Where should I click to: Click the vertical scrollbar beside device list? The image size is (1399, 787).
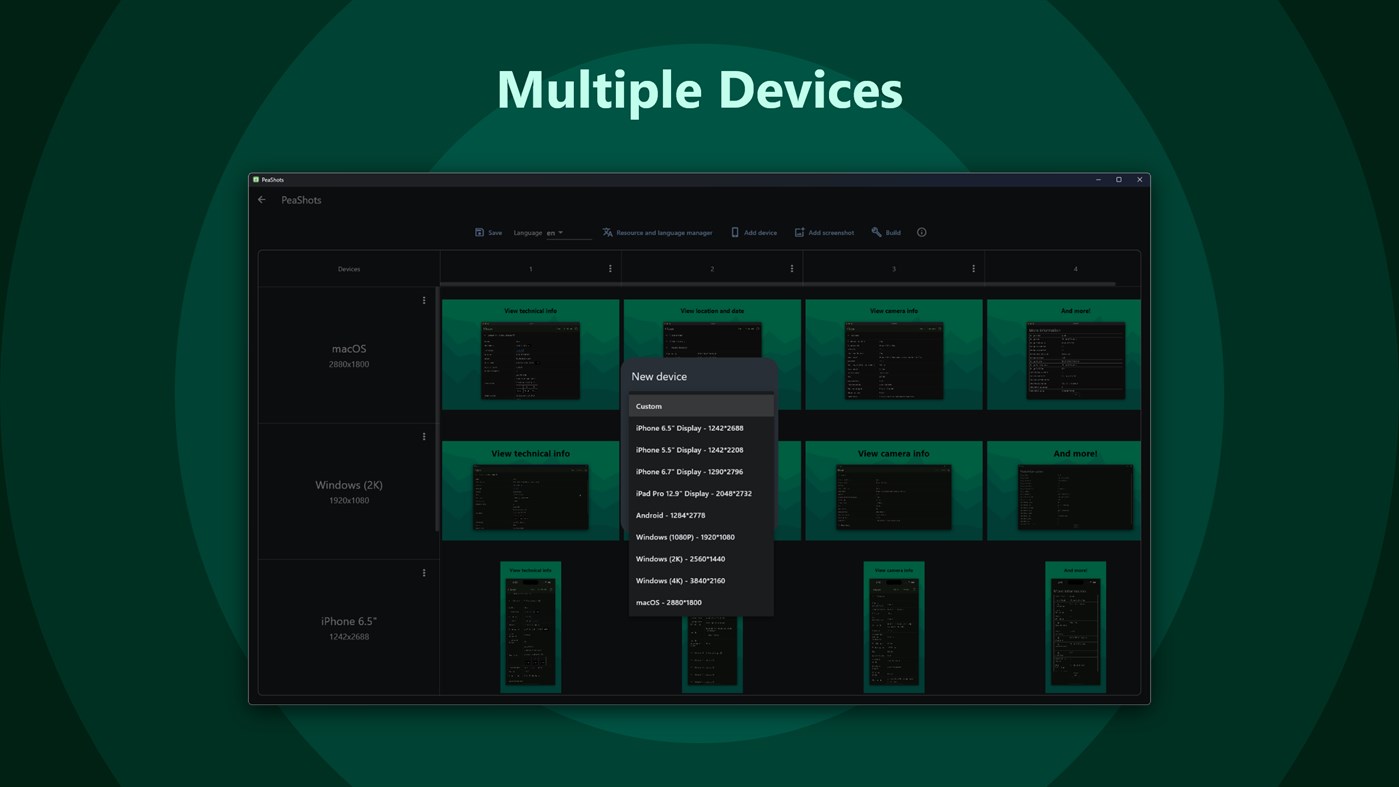click(x=437, y=409)
